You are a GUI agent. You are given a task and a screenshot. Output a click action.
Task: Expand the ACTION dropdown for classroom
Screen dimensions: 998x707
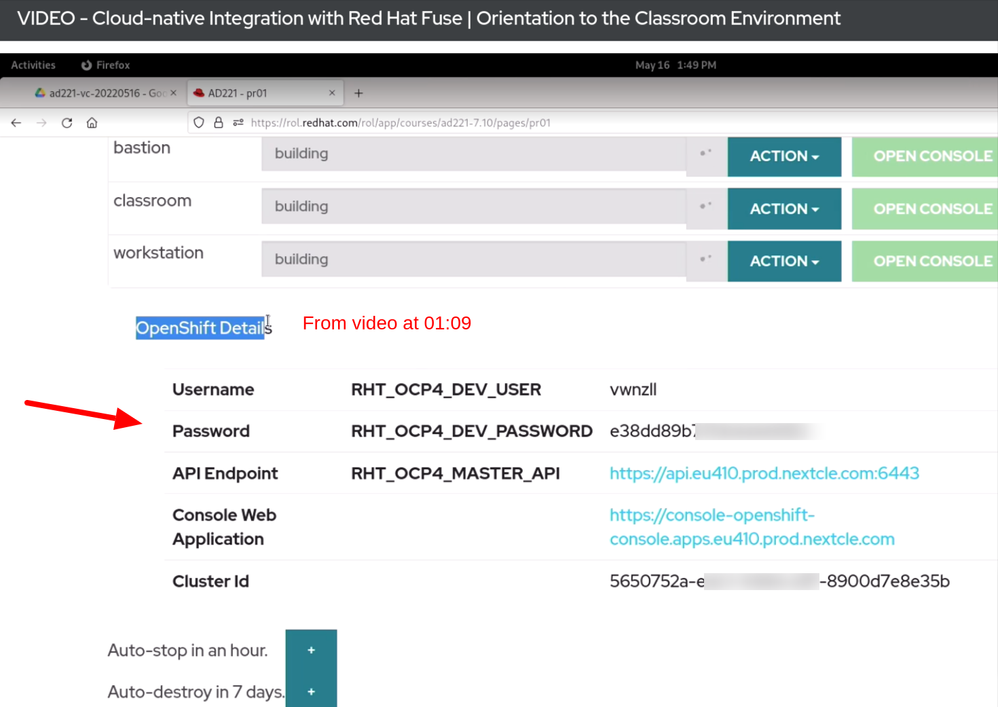pos(783,209)
